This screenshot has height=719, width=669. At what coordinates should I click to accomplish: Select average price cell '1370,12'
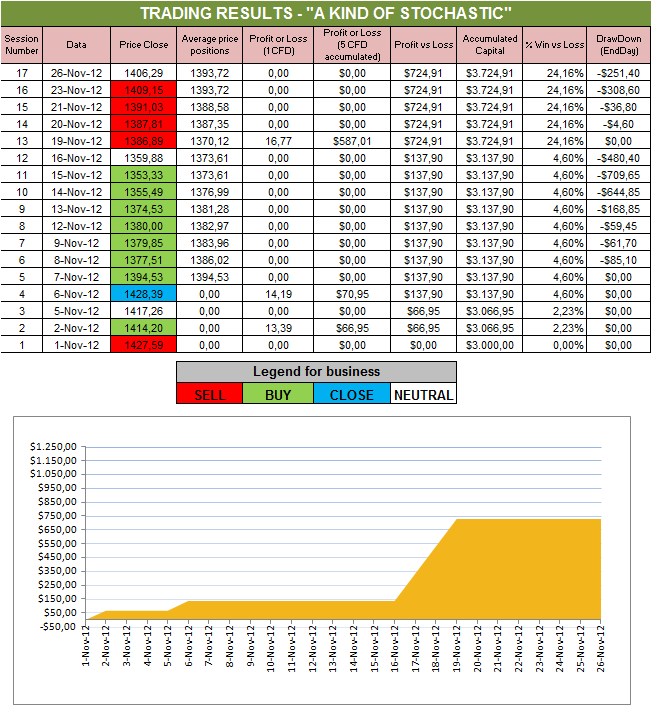point(210,141)
